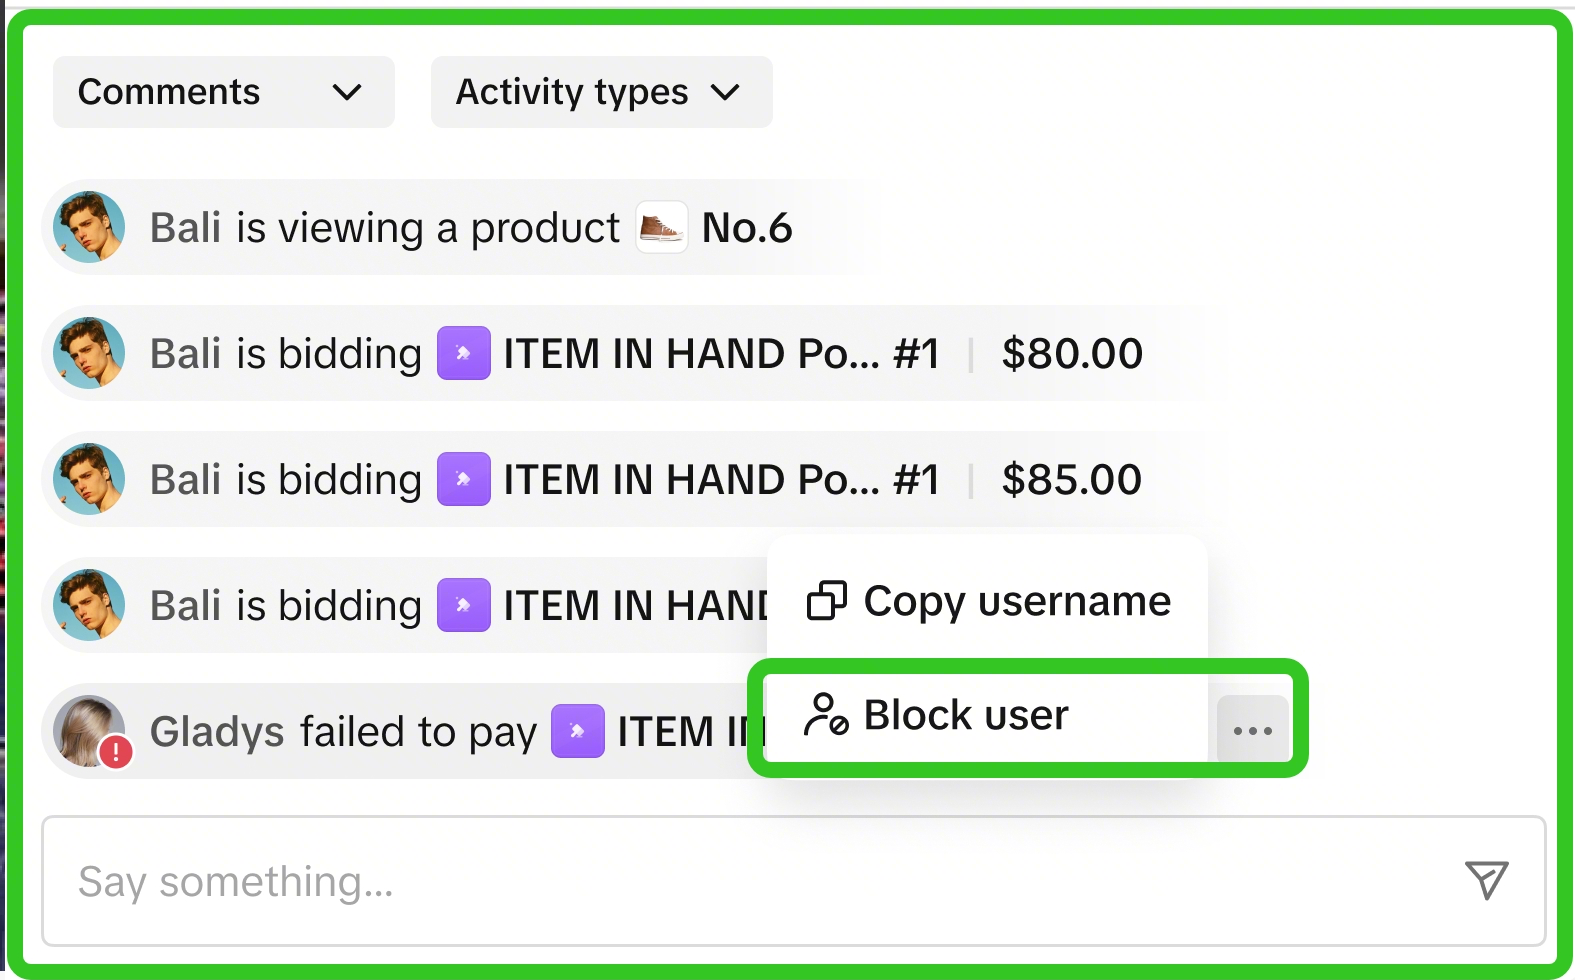Open the three-dots more options button
This screenshot has height=980, width=1575.
point(1253,731)
